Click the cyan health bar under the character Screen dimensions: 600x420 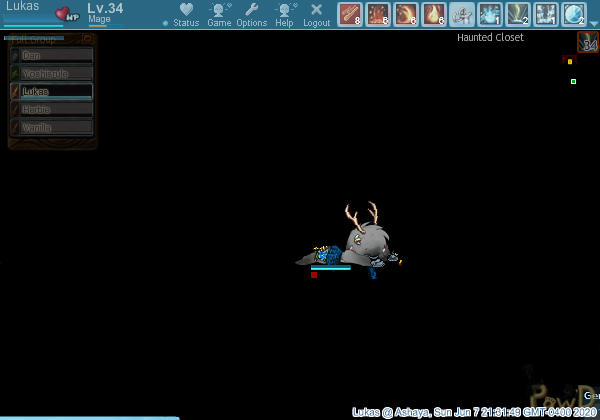330,267
